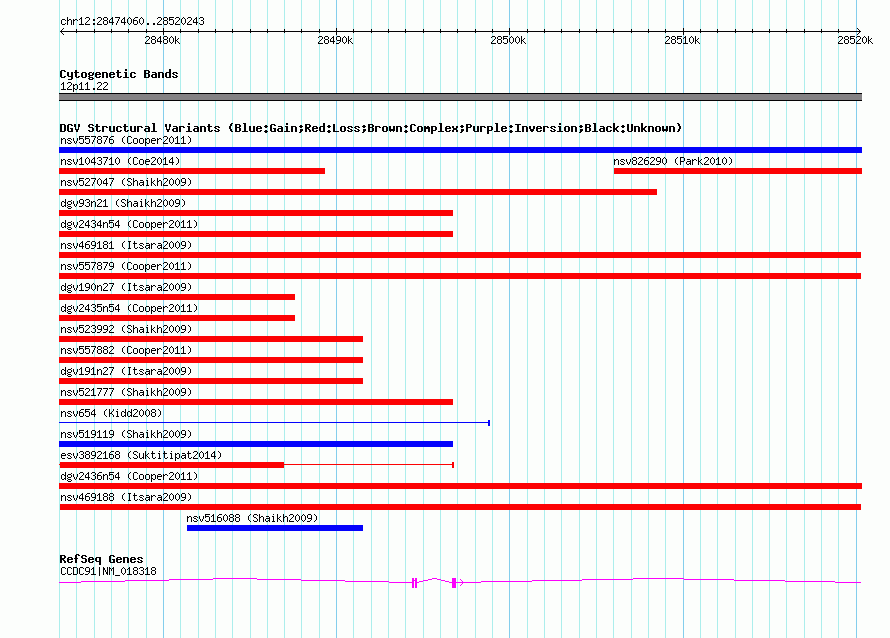Select the red nsv521777 loss bar
Viewport: 890px width, 638px height.
tap(256, 402)
